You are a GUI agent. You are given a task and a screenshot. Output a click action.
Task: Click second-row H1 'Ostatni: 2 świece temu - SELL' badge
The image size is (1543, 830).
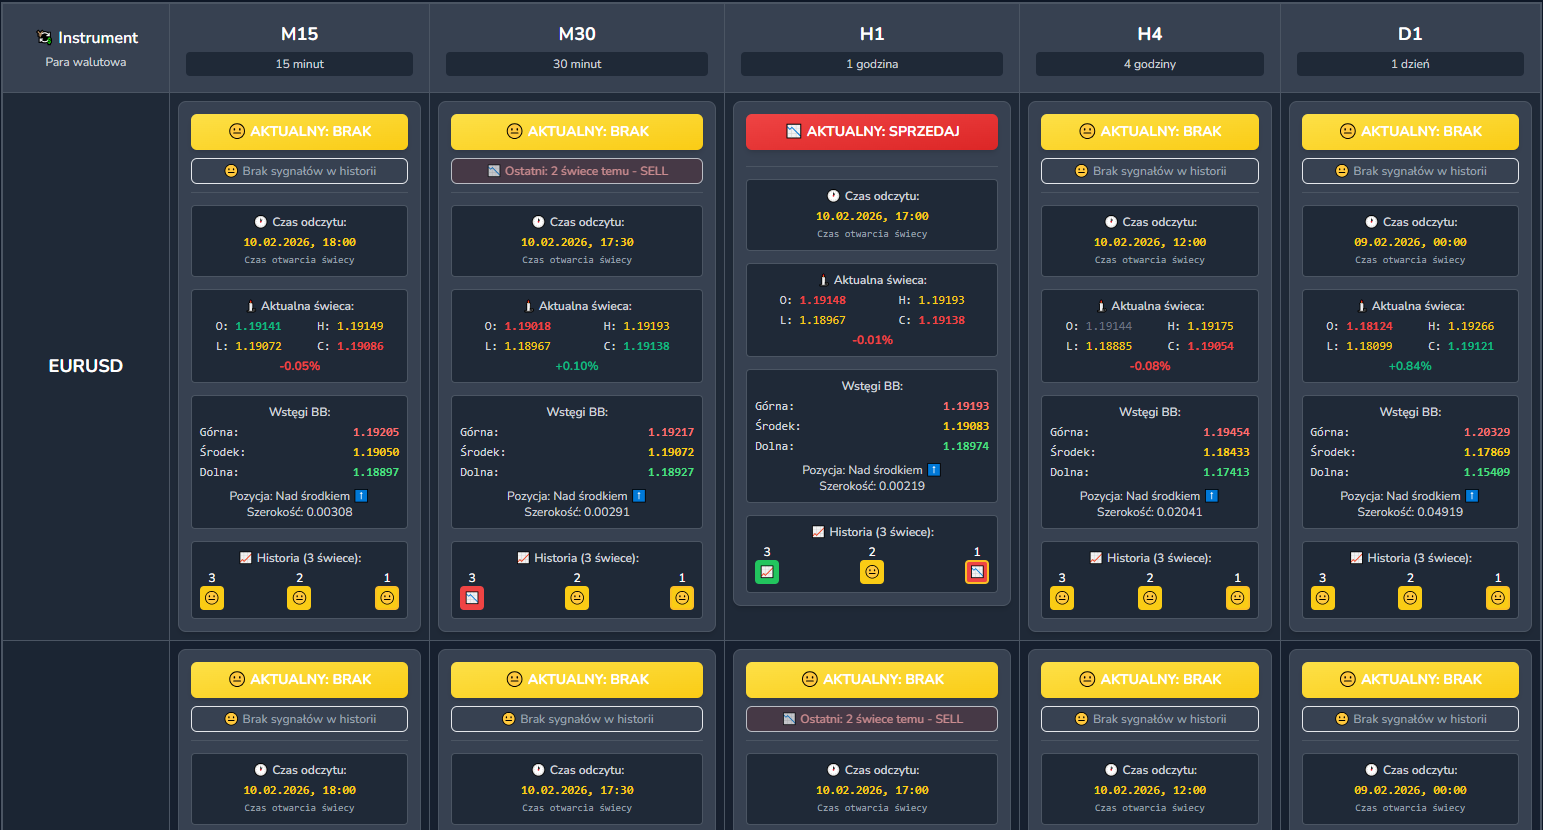(x=872, y=719)
